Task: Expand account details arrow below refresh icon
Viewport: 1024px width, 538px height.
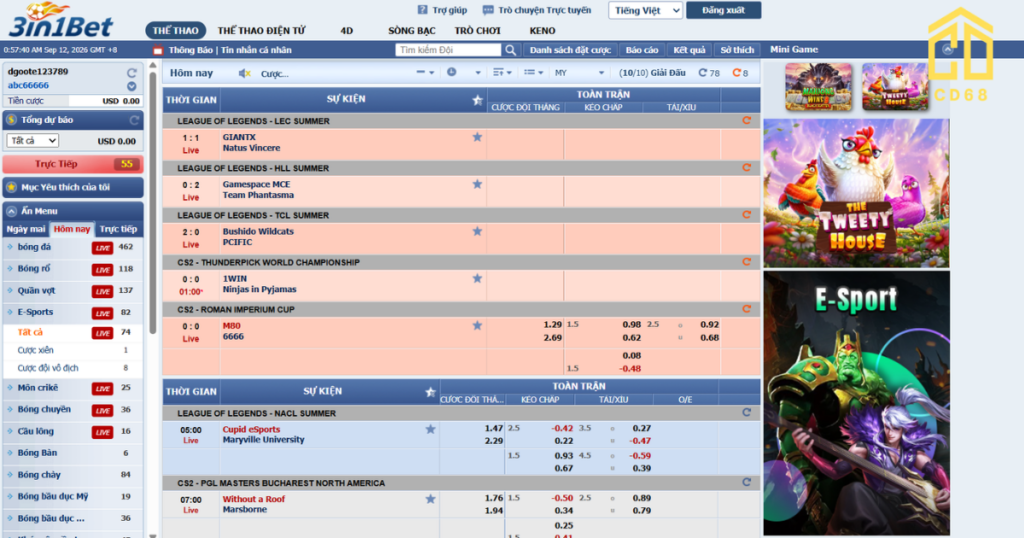Action: 132,86
